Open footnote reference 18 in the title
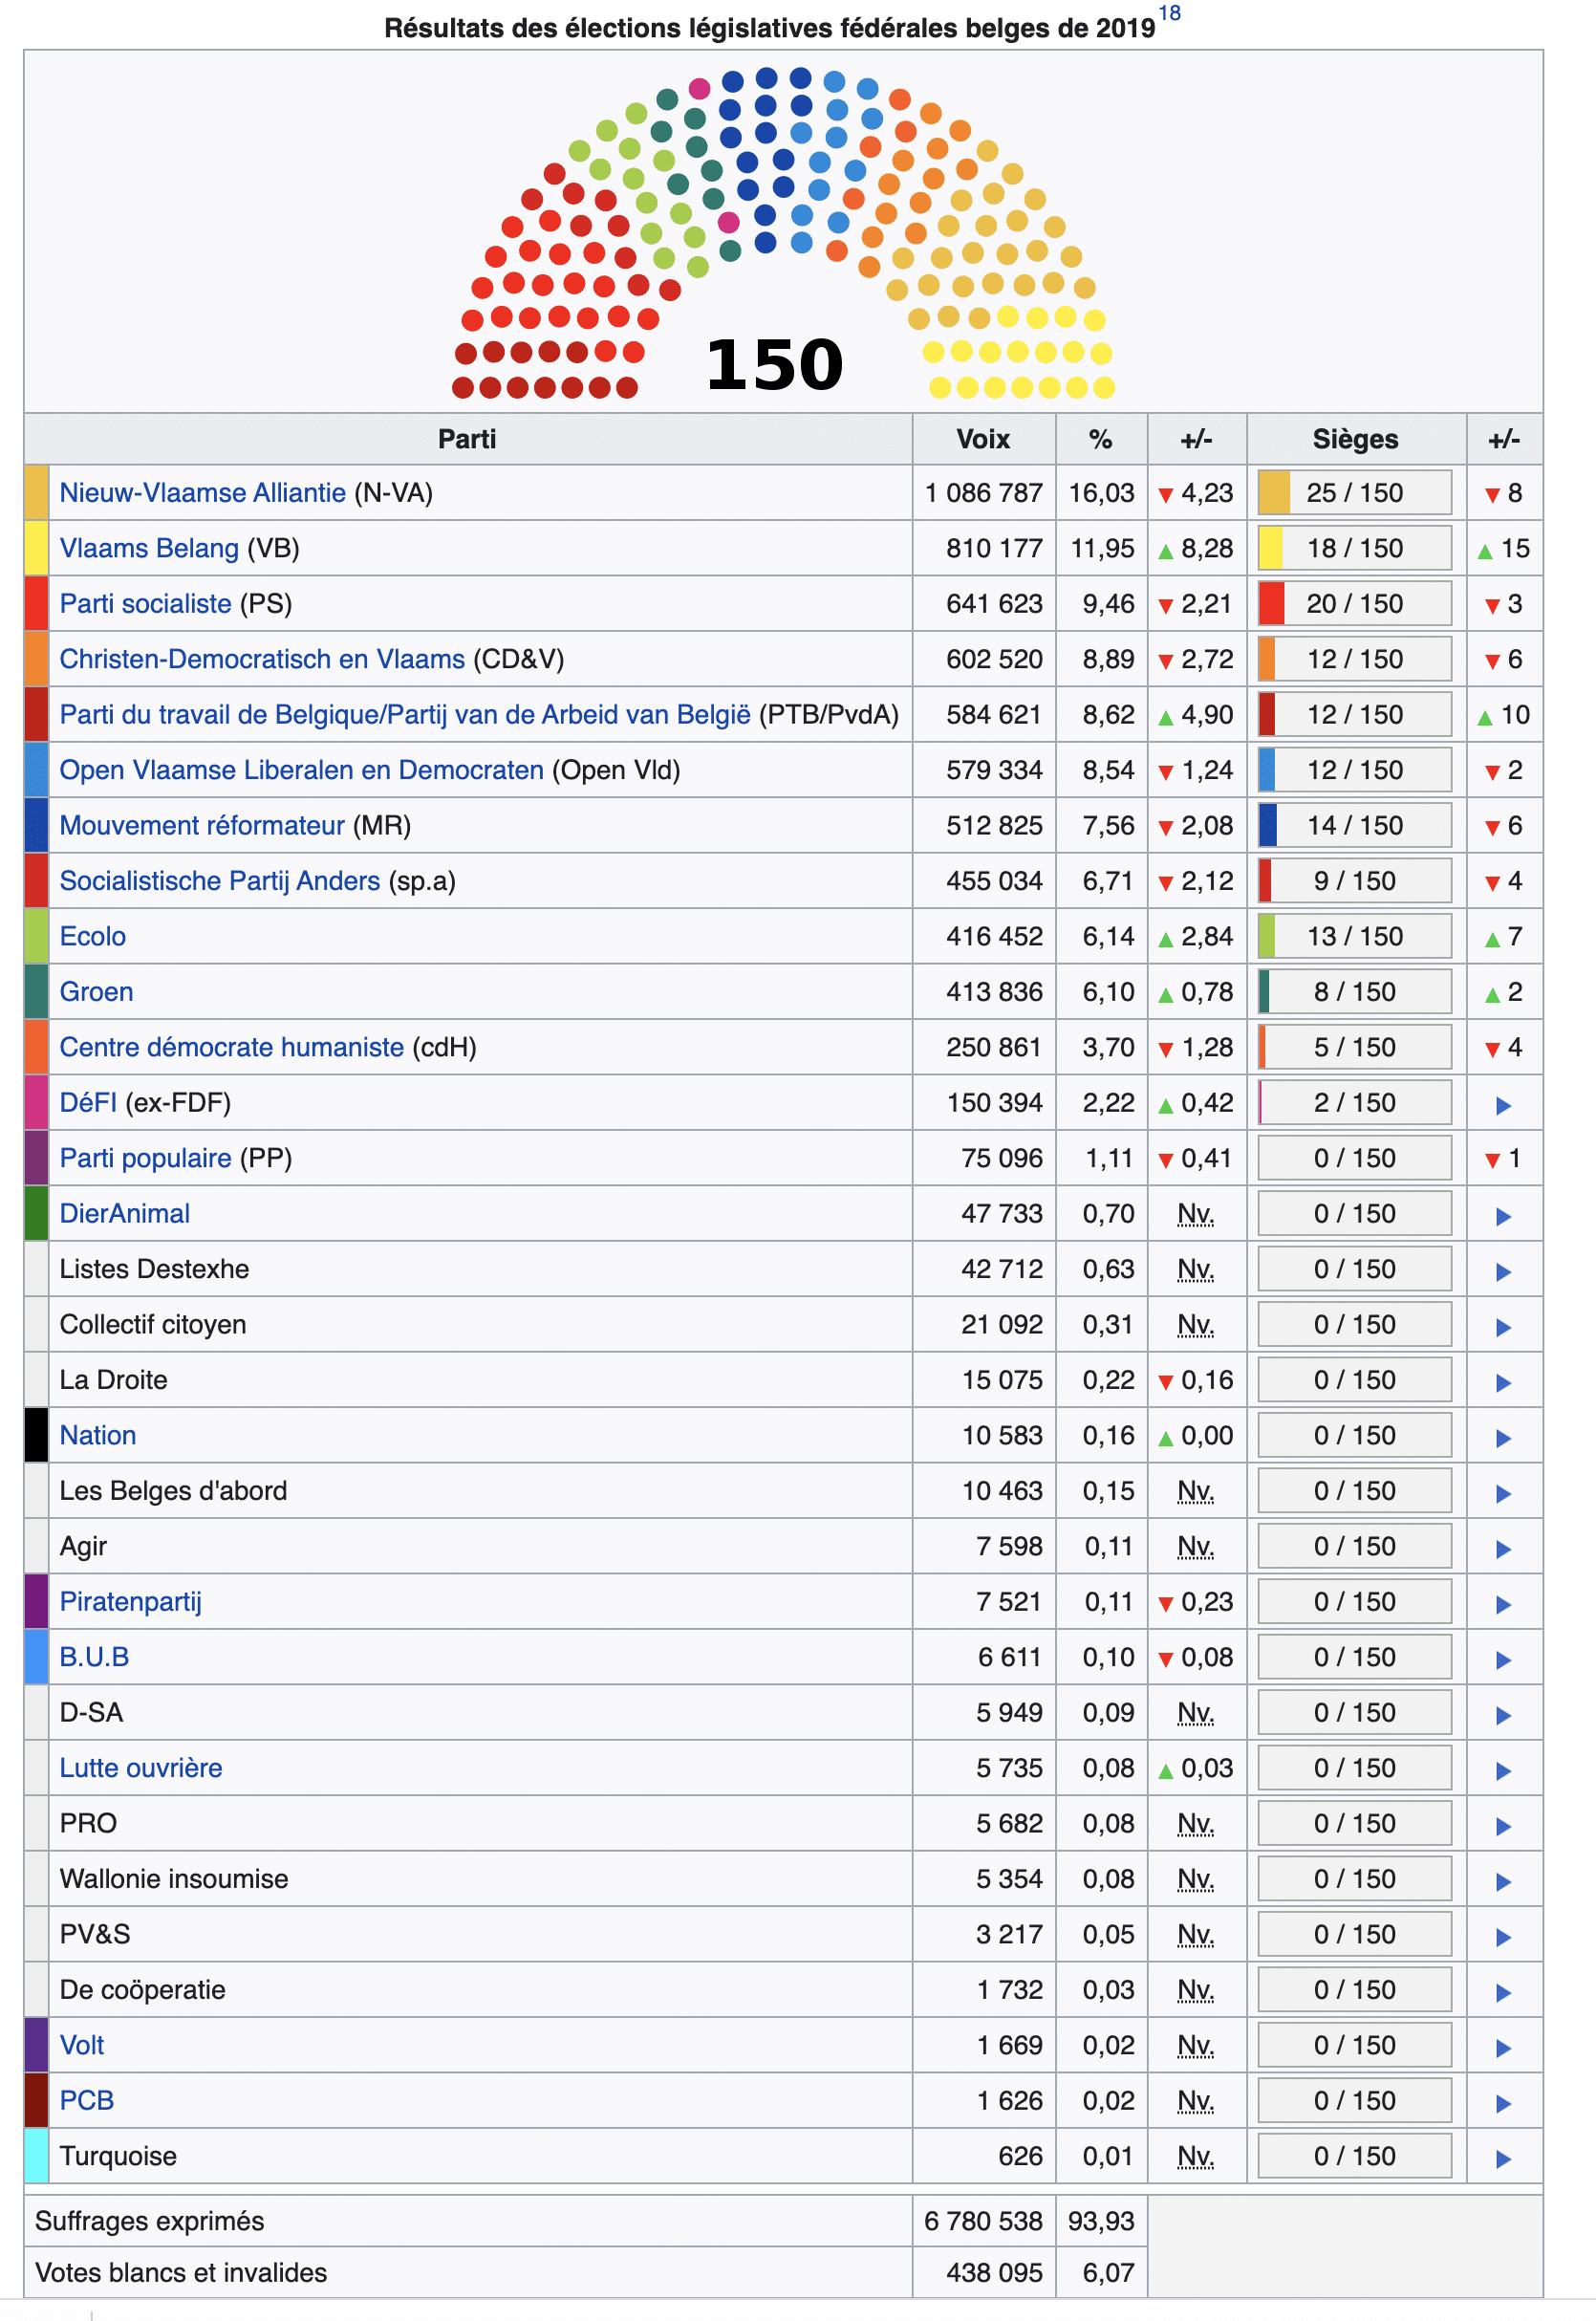This screenshot has height=2321, width=1596. tap(1169, 14)
